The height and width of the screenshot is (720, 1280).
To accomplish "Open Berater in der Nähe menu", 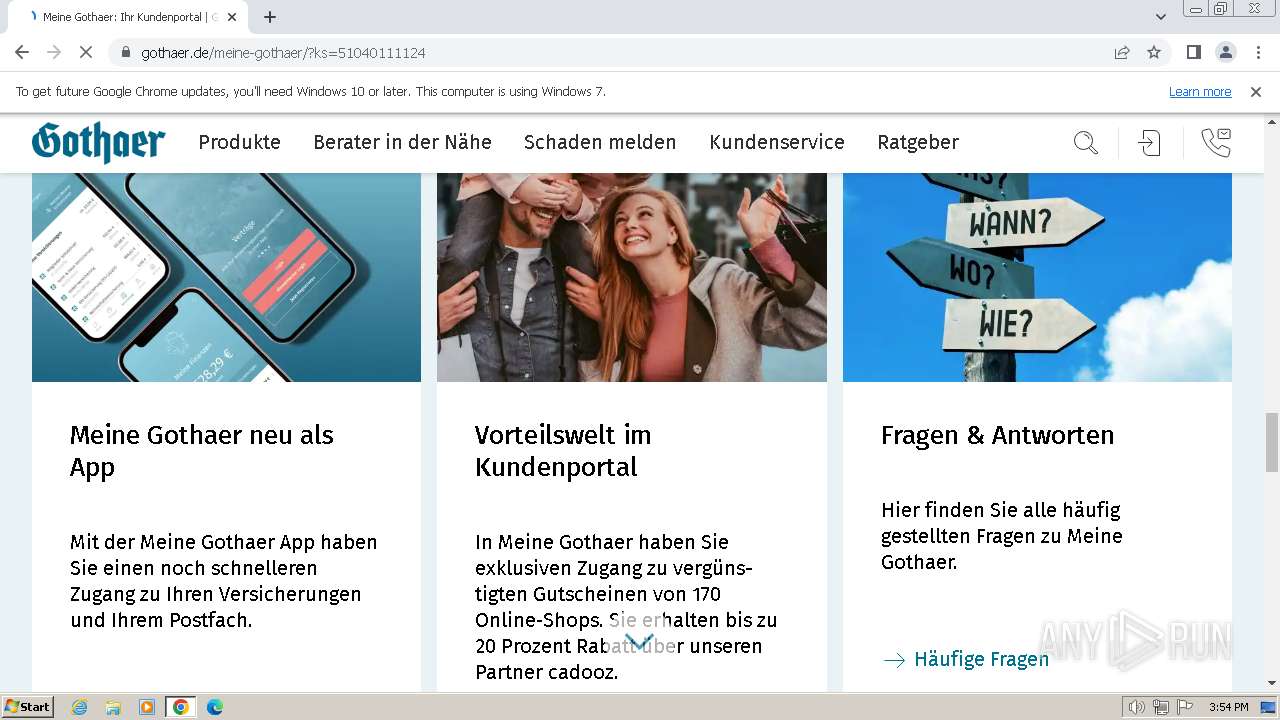I will 402,142.
